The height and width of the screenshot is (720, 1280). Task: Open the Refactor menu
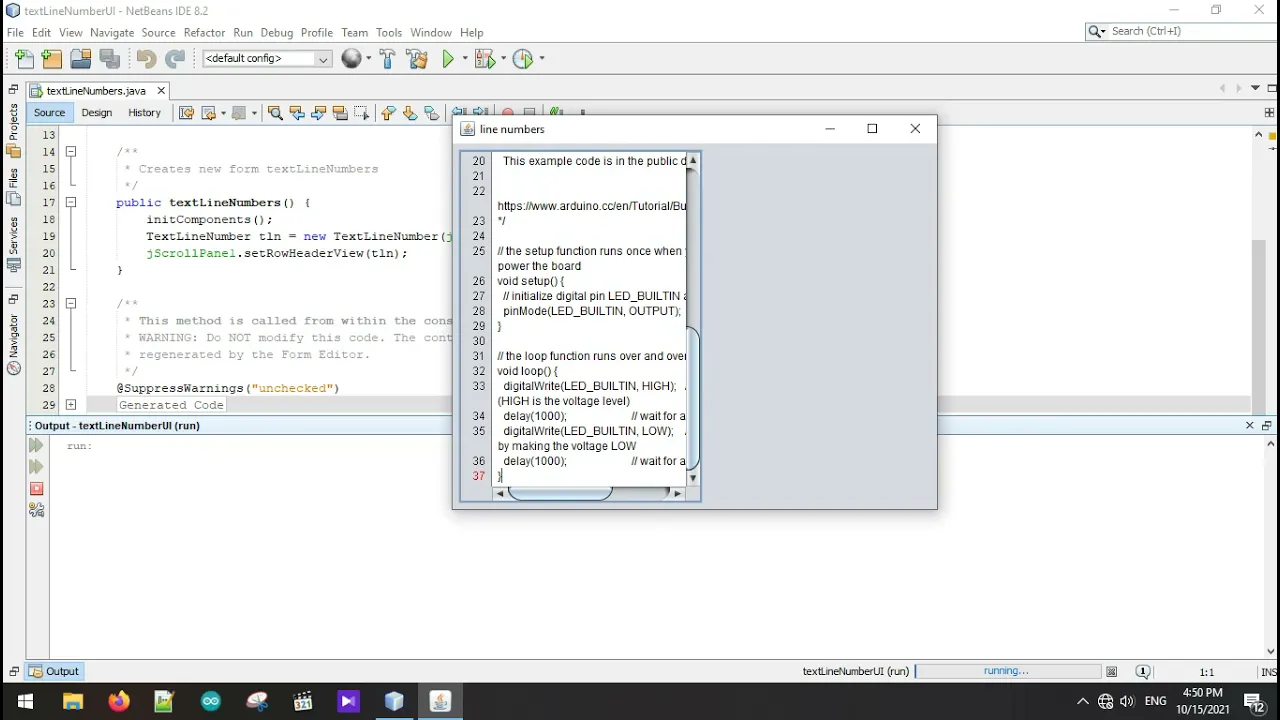point(204,32)
